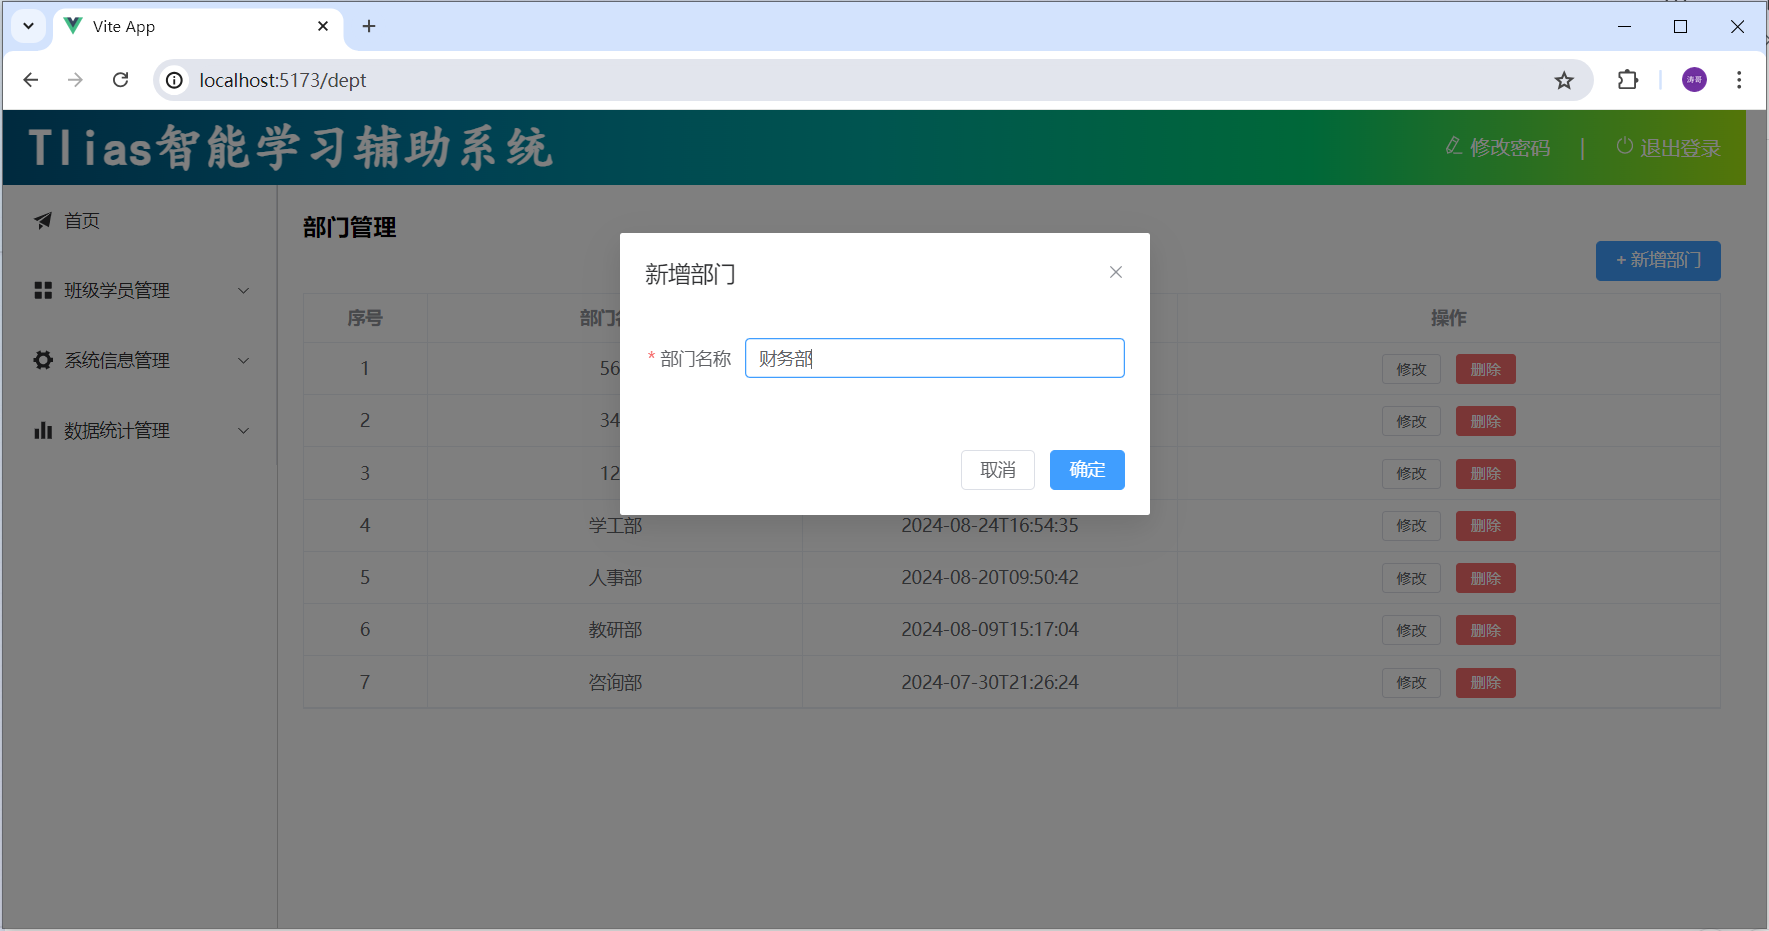Click the 退出登录 logout link
The width and height of the screenshot is (1769, 931).
(x=1668, y=148)
